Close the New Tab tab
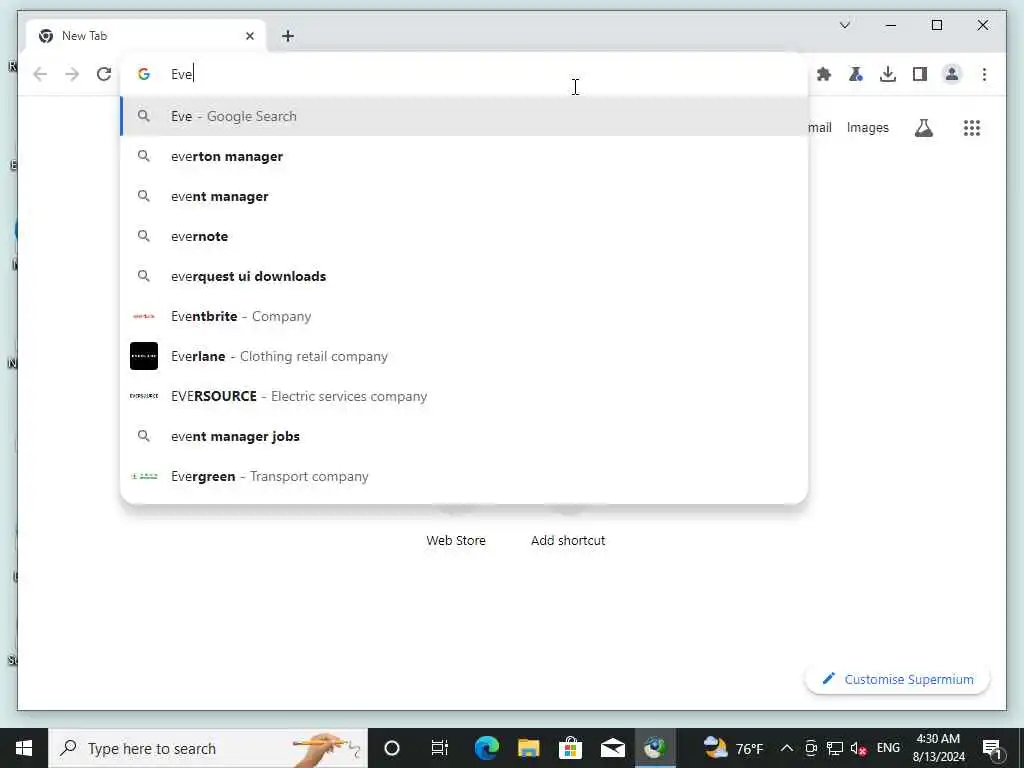 click(249, 36)
